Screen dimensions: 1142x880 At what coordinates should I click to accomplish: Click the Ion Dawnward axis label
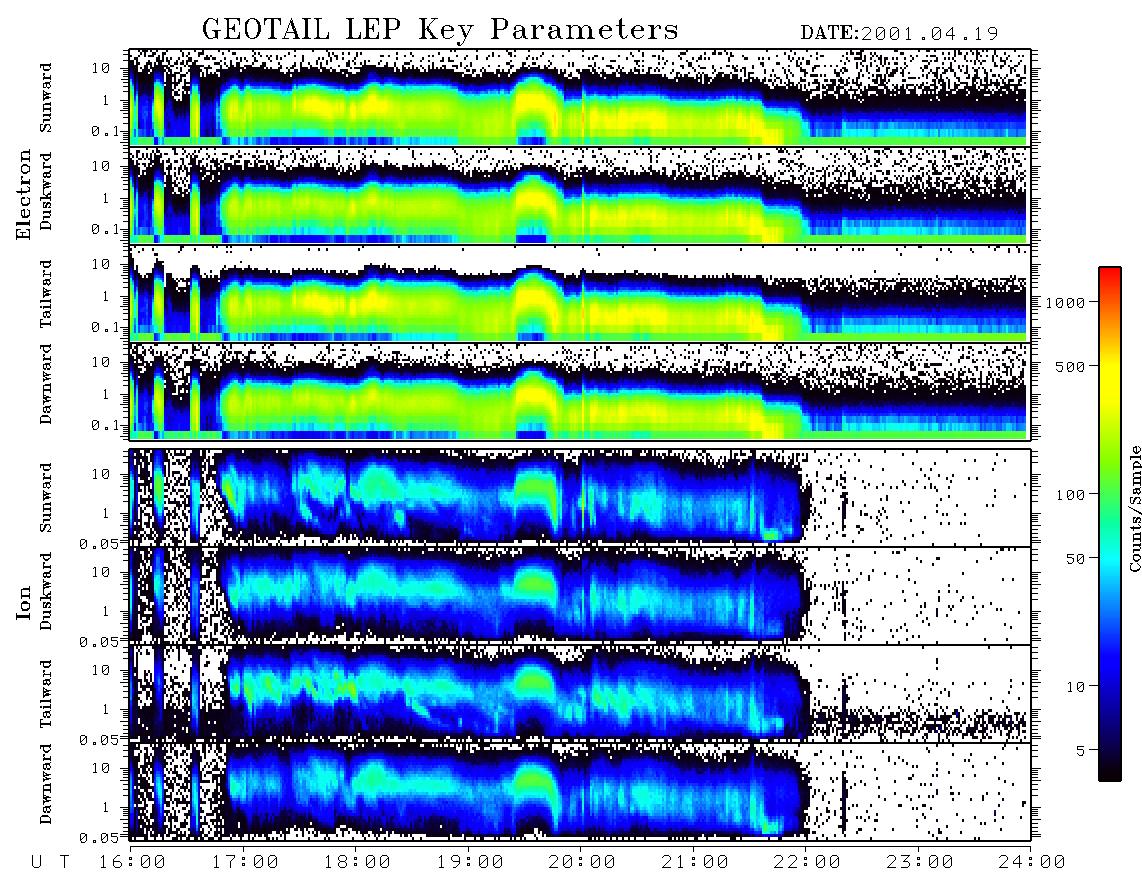pyautogui.click(x=46, y=784)
